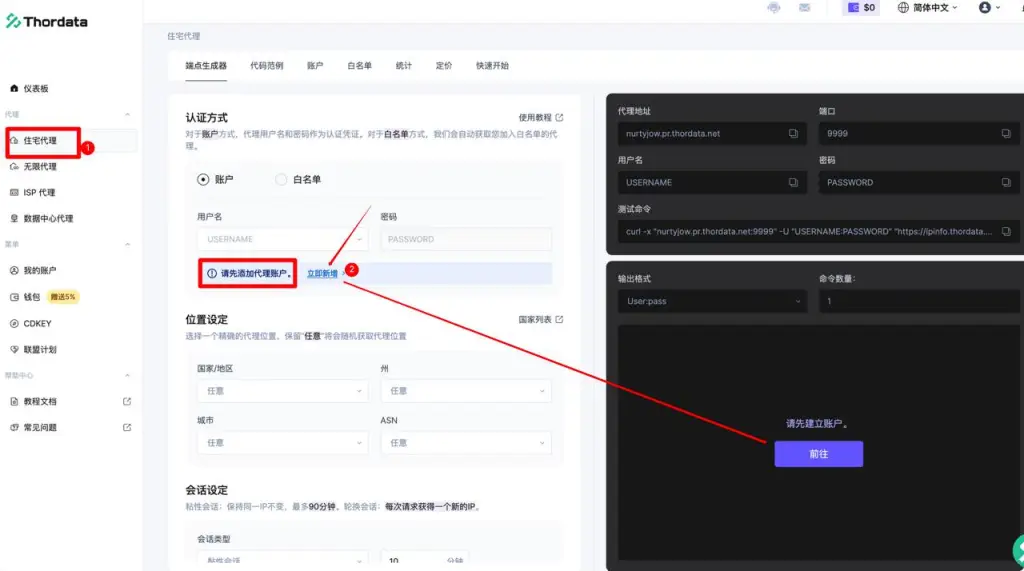Copy the 密码 PASSWORD value in dark panel
The height and width of the screenshot is (571, 1024).
(1006, 182)
